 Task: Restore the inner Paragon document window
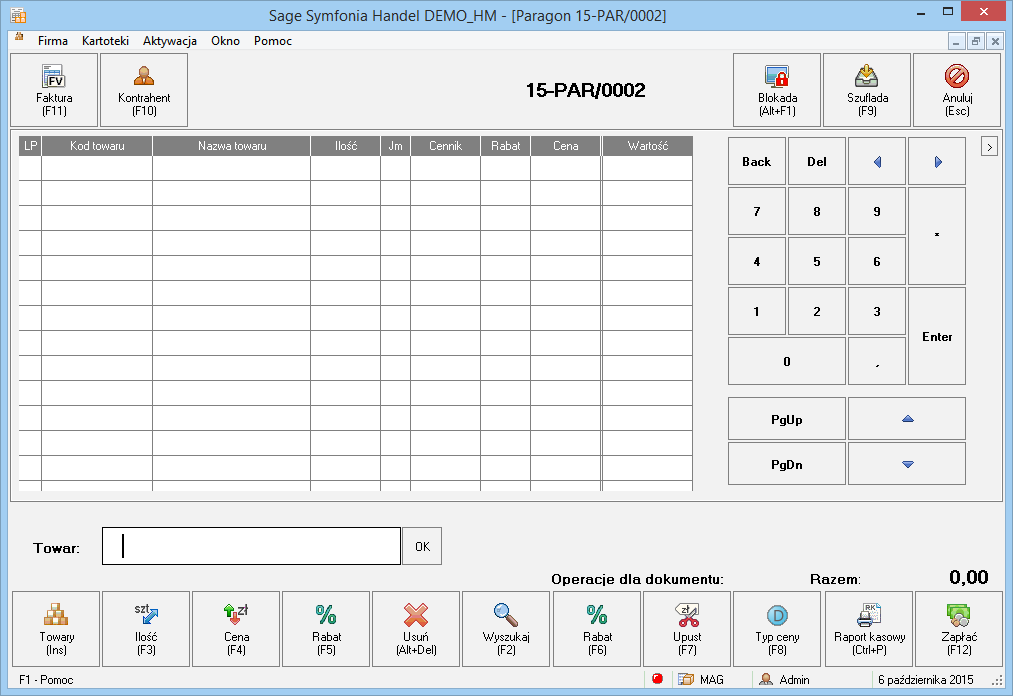(x=976, y=41)
